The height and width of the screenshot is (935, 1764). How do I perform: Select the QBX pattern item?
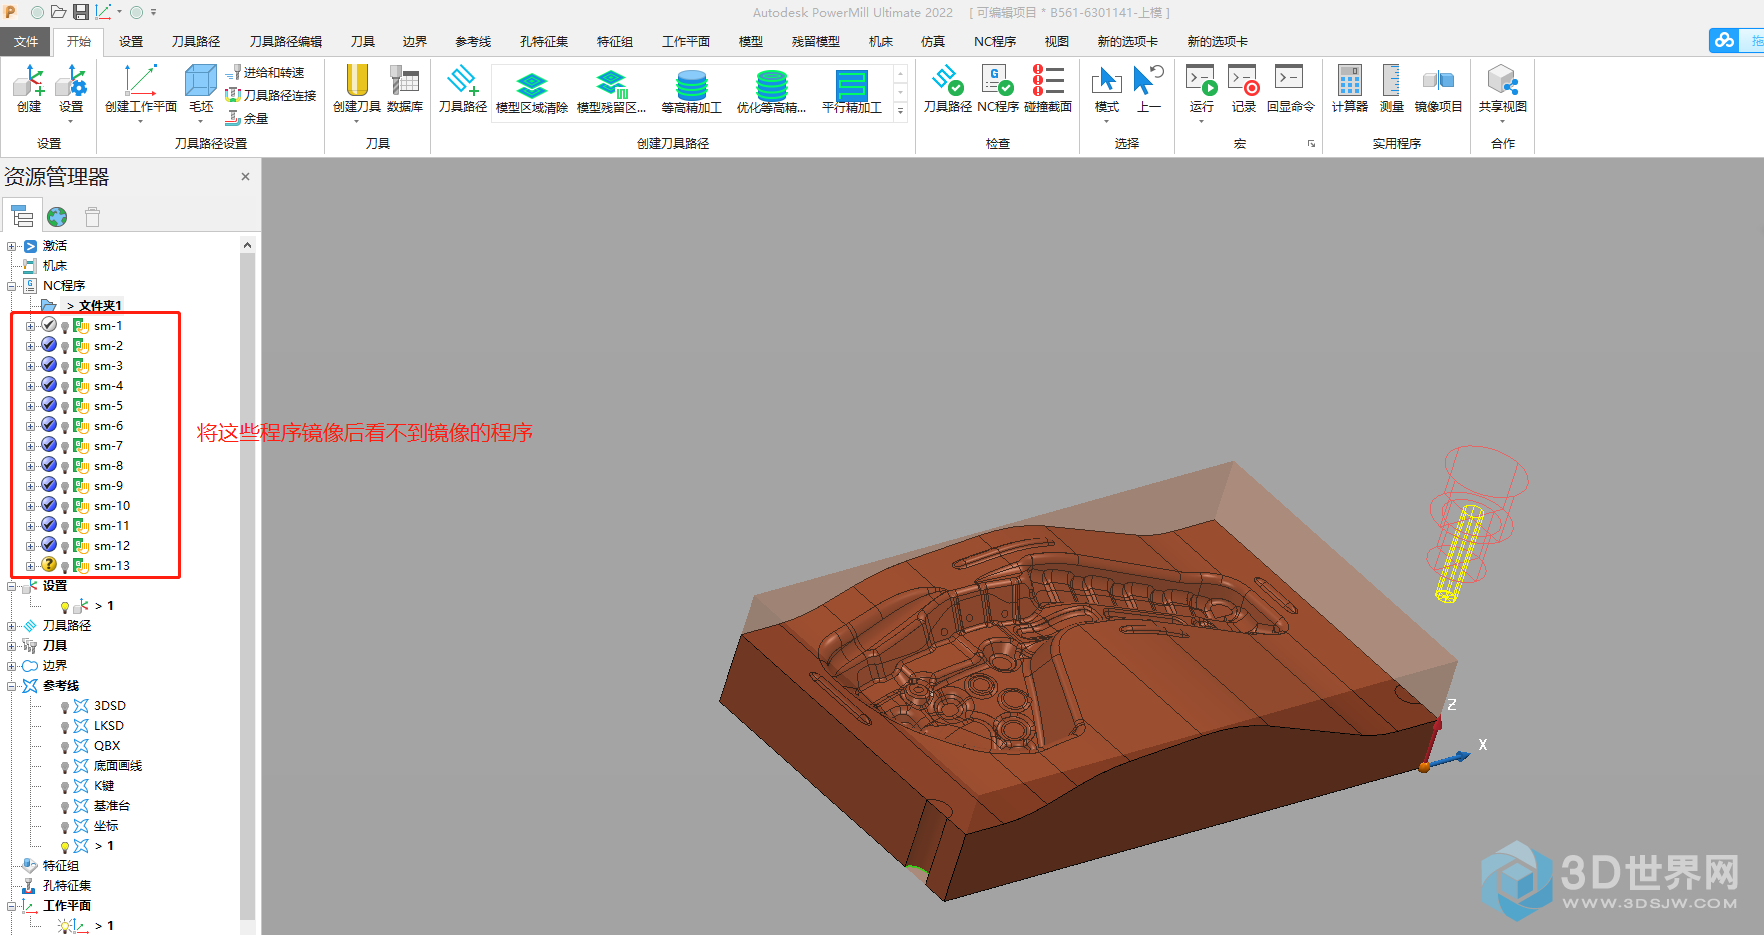click(107, 746)
